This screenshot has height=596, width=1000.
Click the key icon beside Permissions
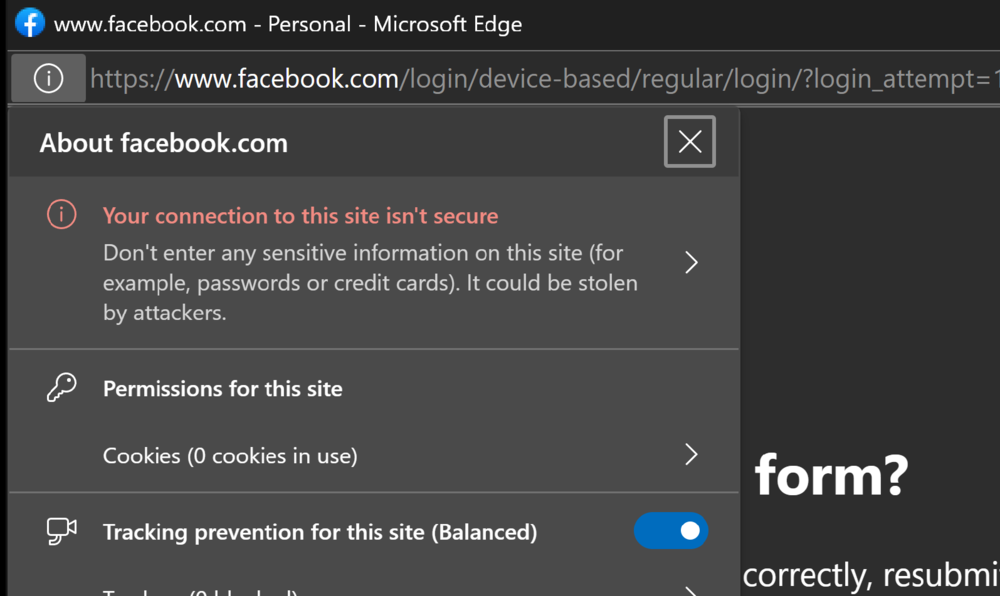[x=62, y=388]
